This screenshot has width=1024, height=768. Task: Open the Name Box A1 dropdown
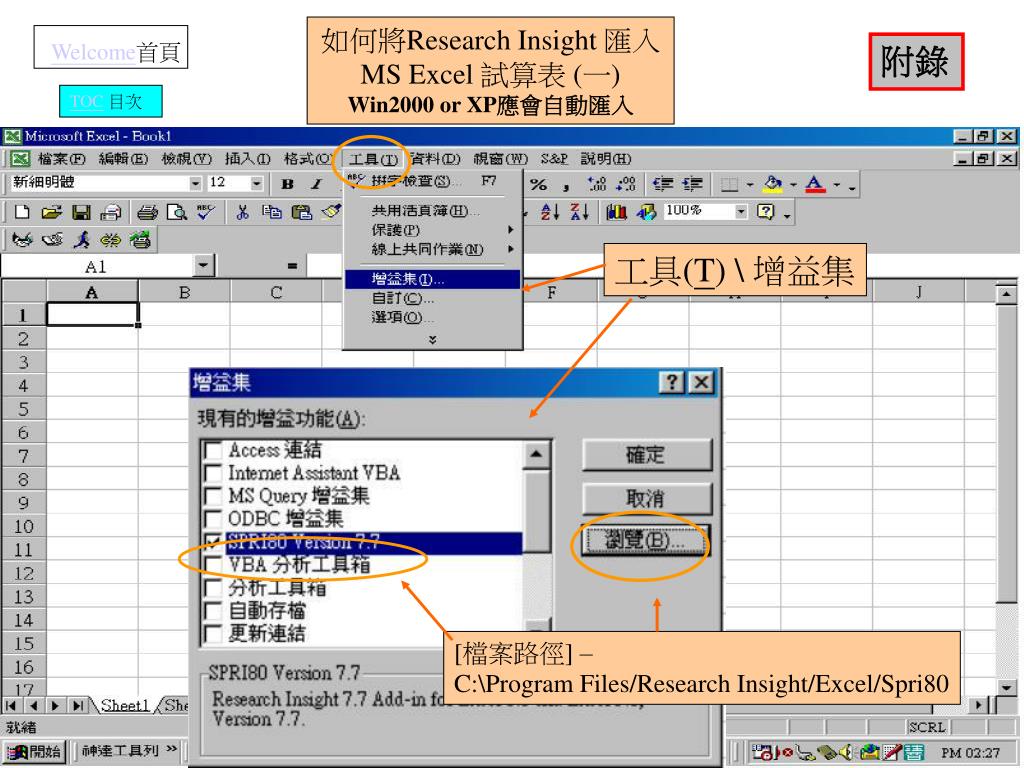(204, 266)
